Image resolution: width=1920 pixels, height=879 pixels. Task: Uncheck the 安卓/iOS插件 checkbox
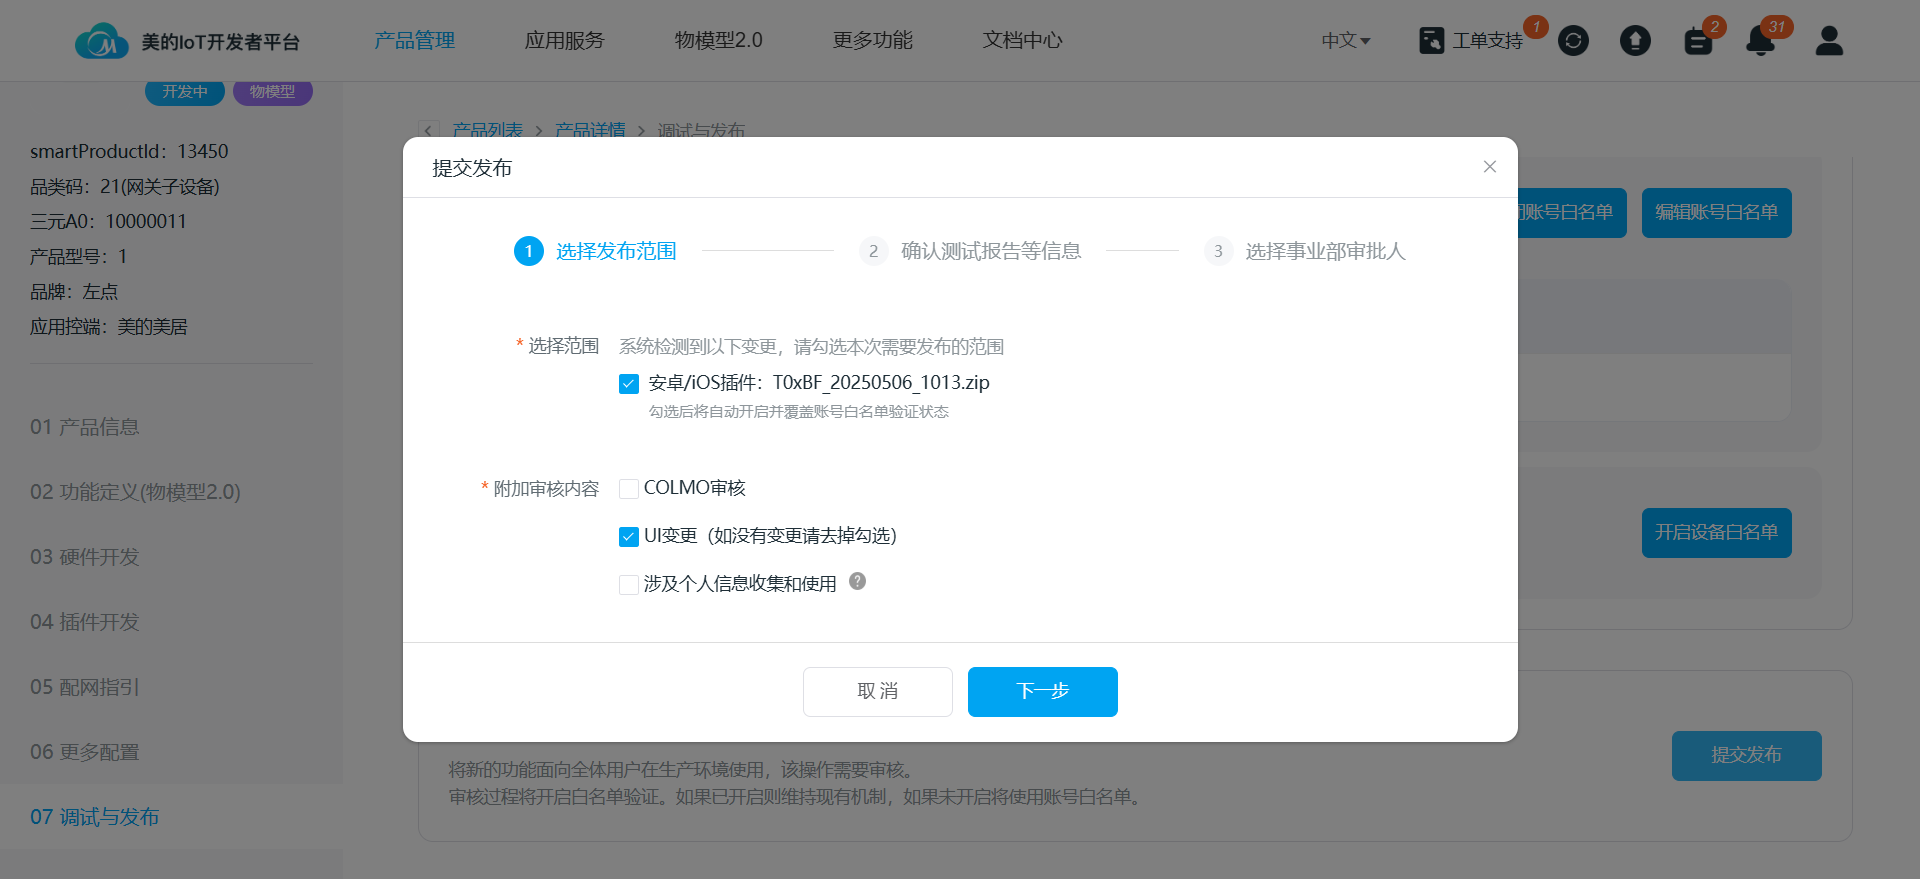(629, 384)
